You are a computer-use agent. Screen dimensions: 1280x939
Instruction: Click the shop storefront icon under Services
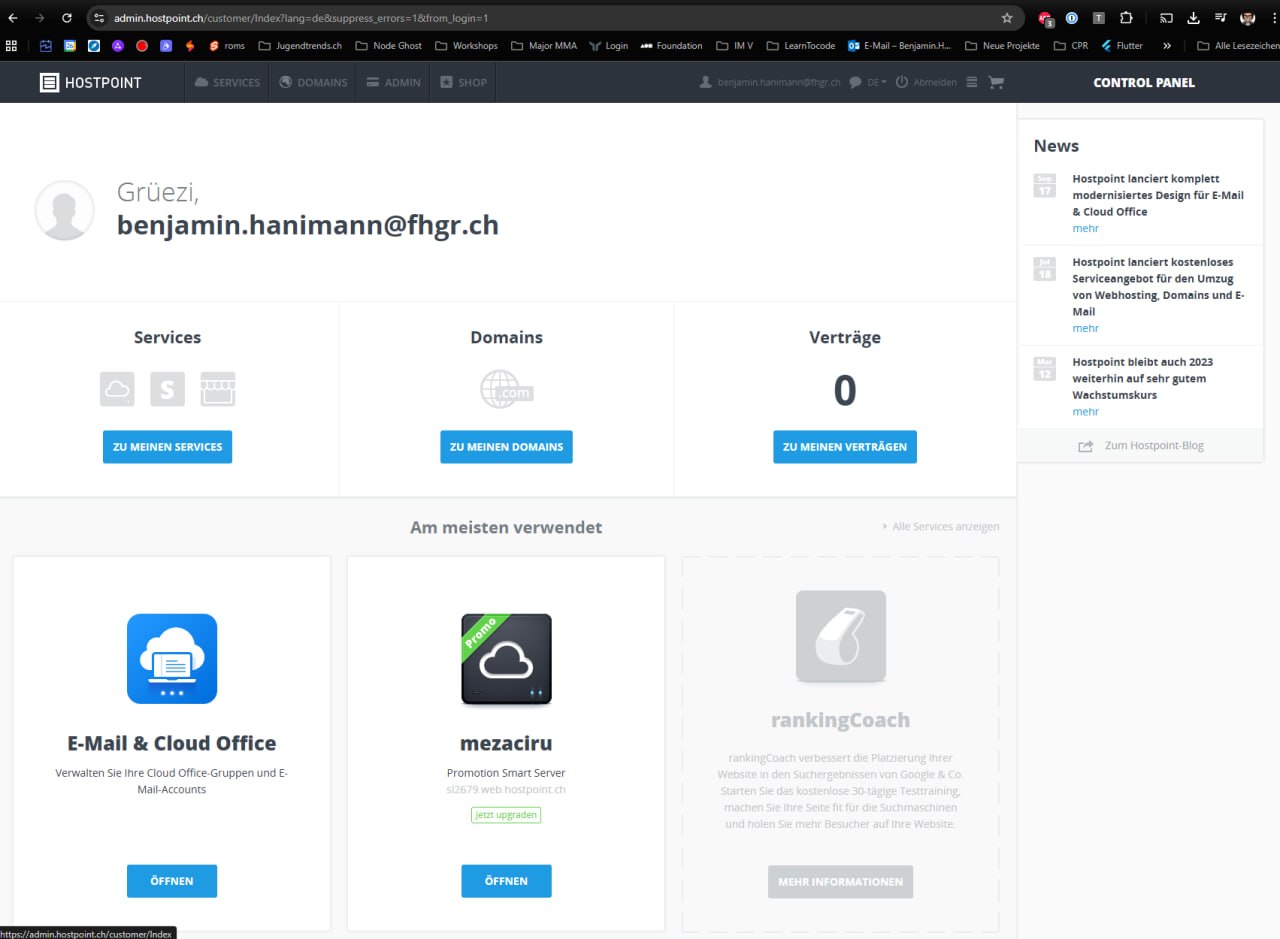(x=217, y=389)
